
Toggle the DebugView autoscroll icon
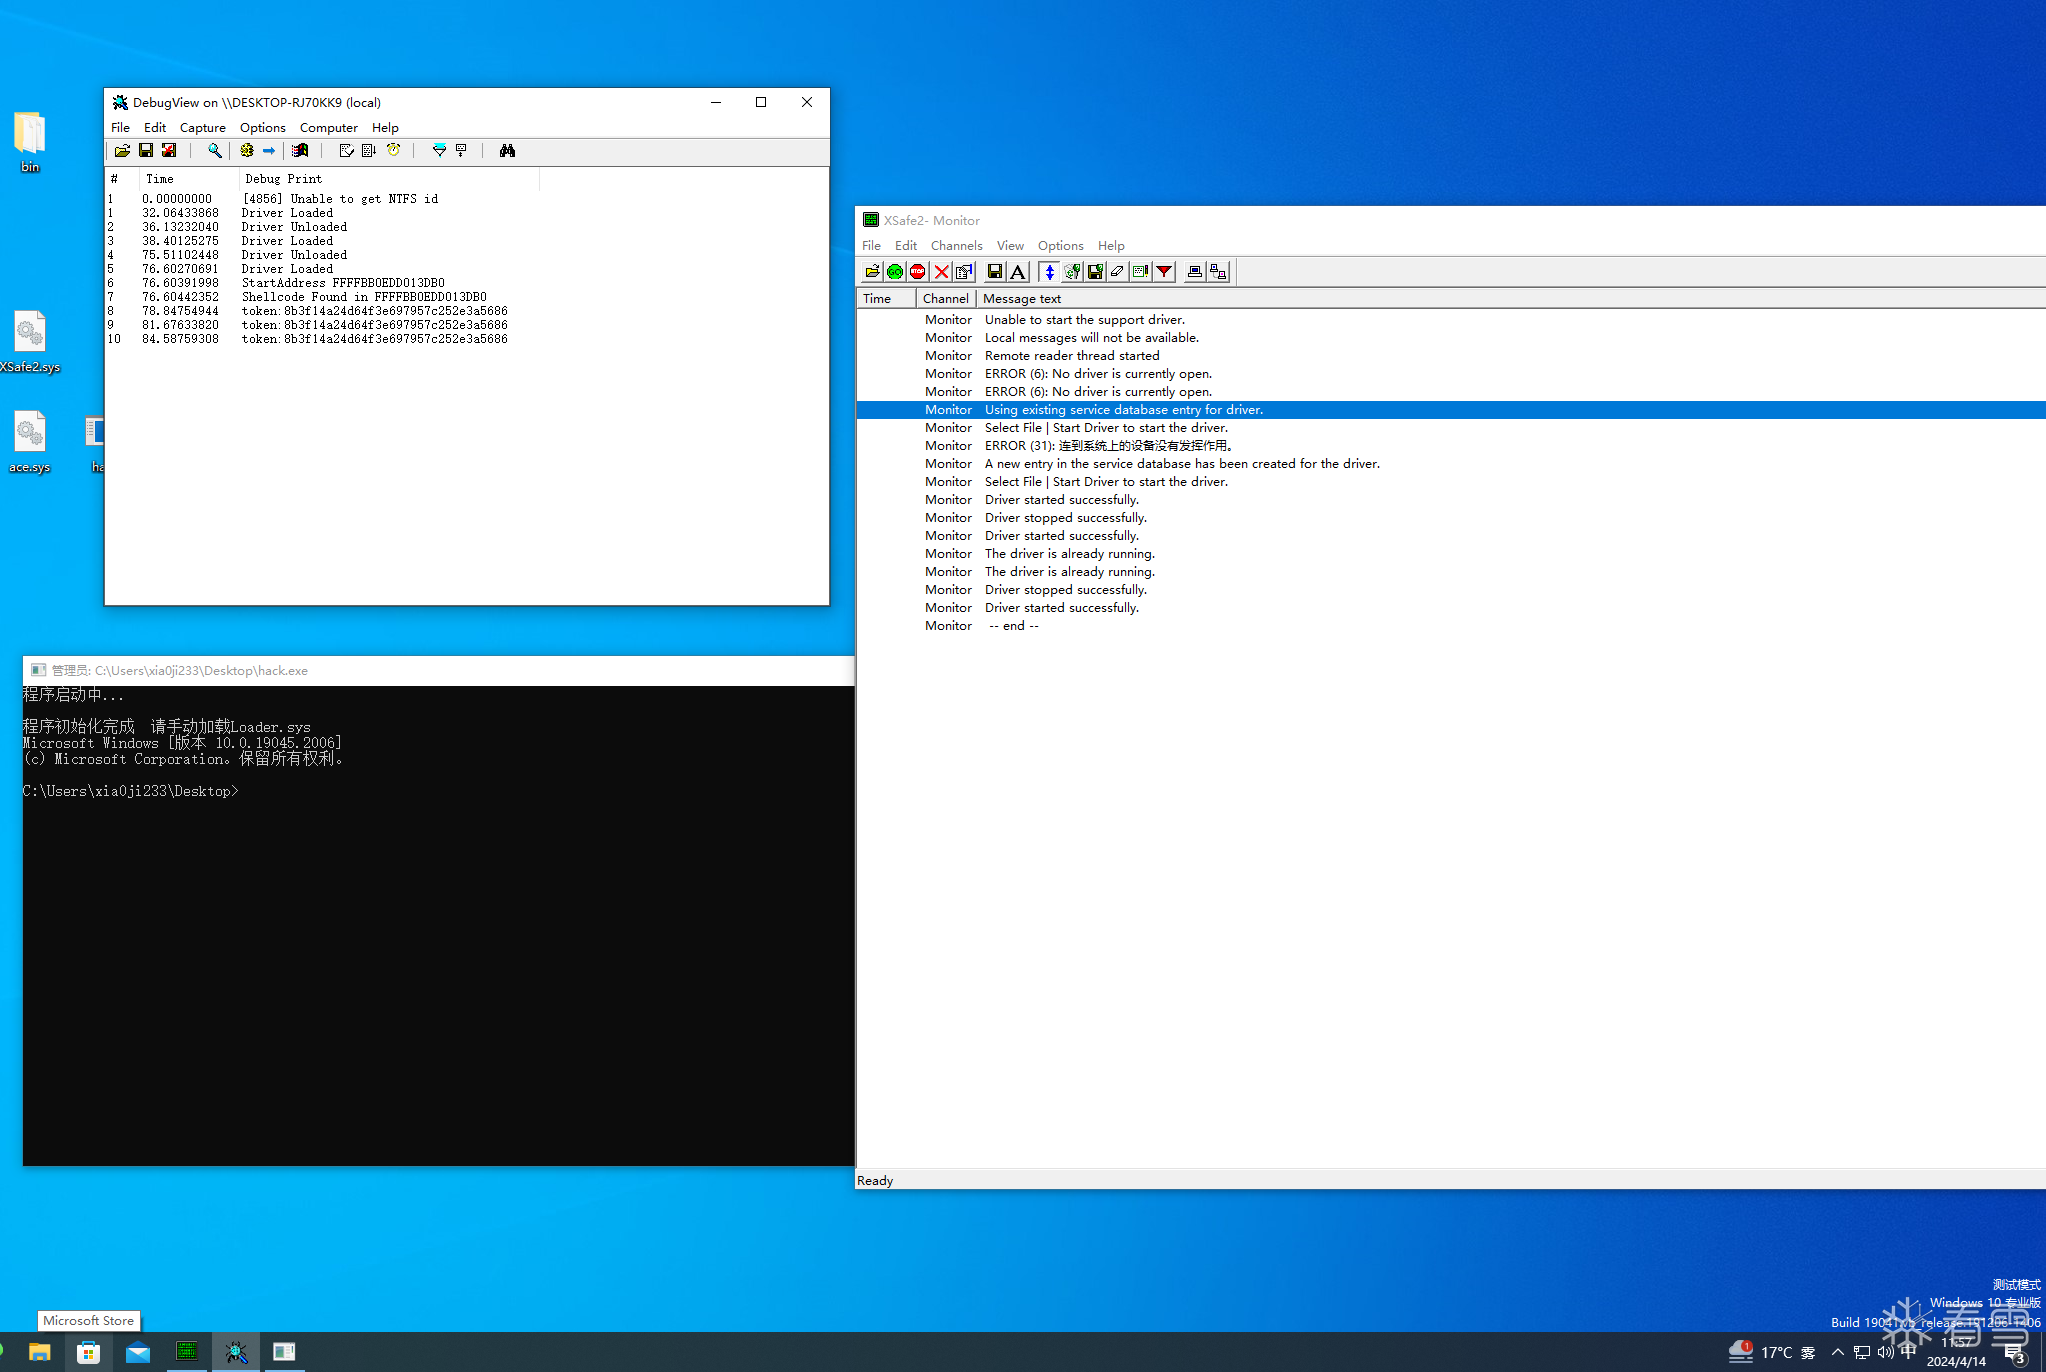point(369,151)
